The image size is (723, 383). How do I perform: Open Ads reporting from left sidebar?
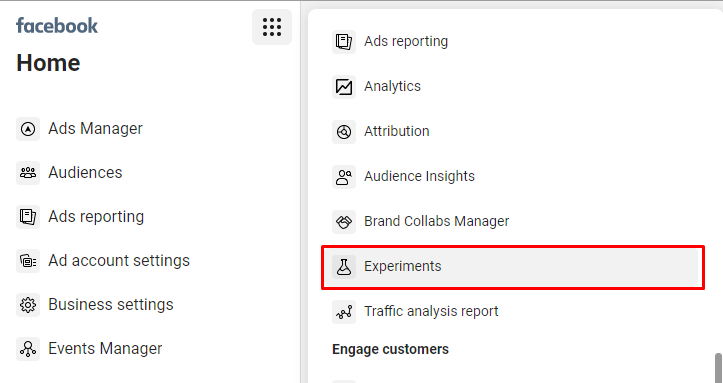pos(96,217)
